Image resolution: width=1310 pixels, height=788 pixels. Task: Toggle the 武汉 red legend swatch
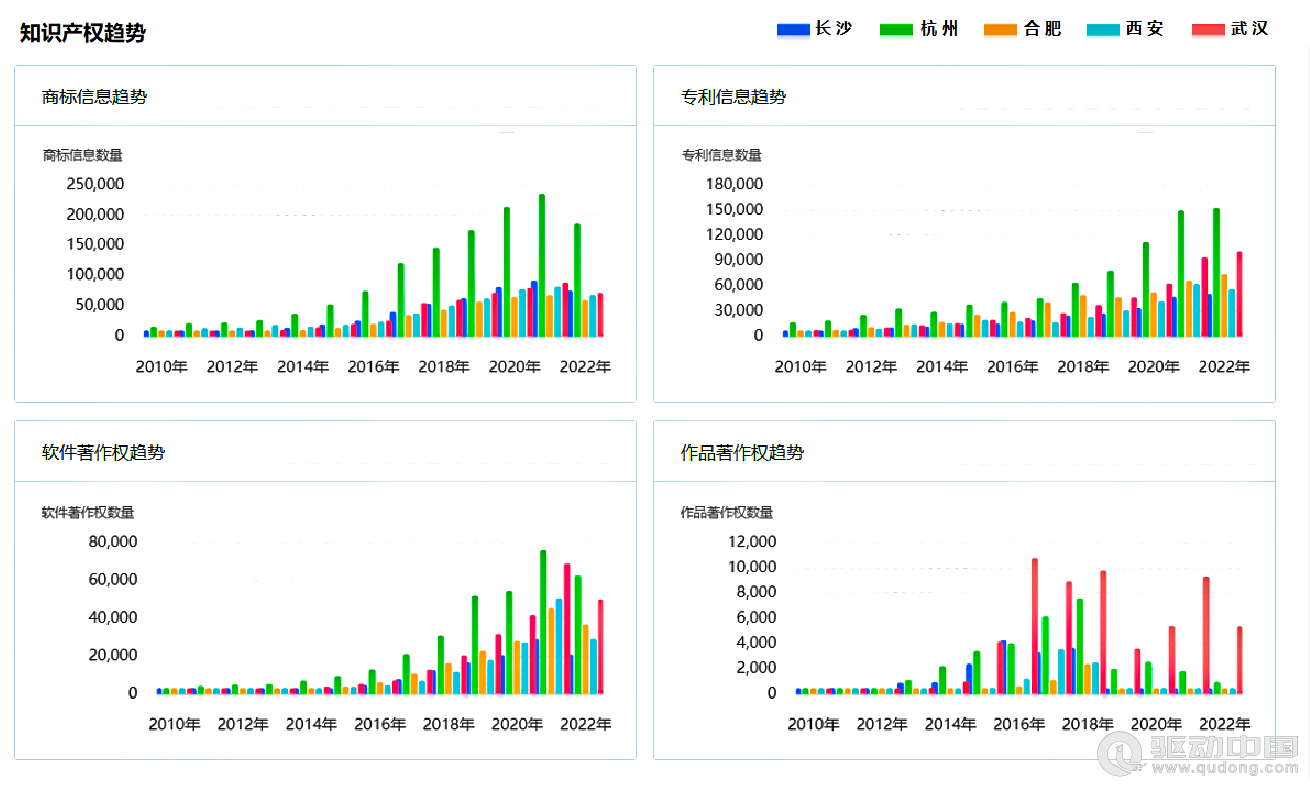click(x=1208, y=30)
